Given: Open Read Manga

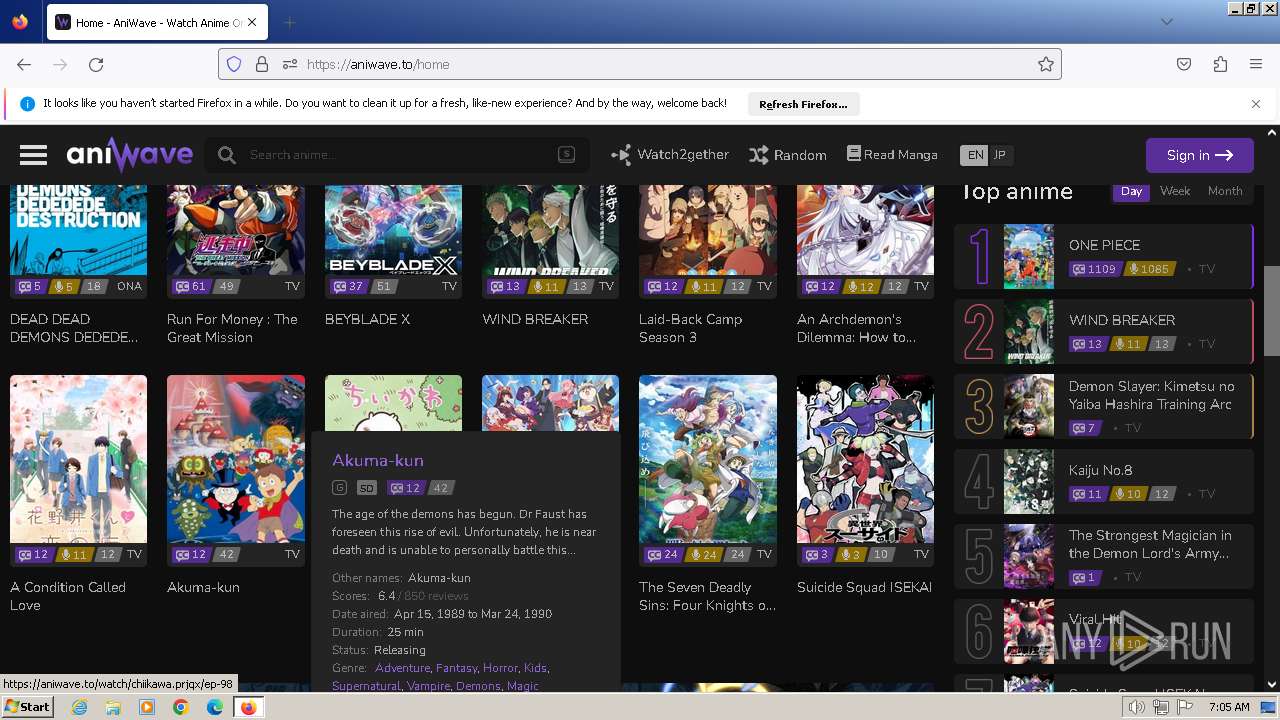Looking at the screenshot, I should [x=892, y=154].
